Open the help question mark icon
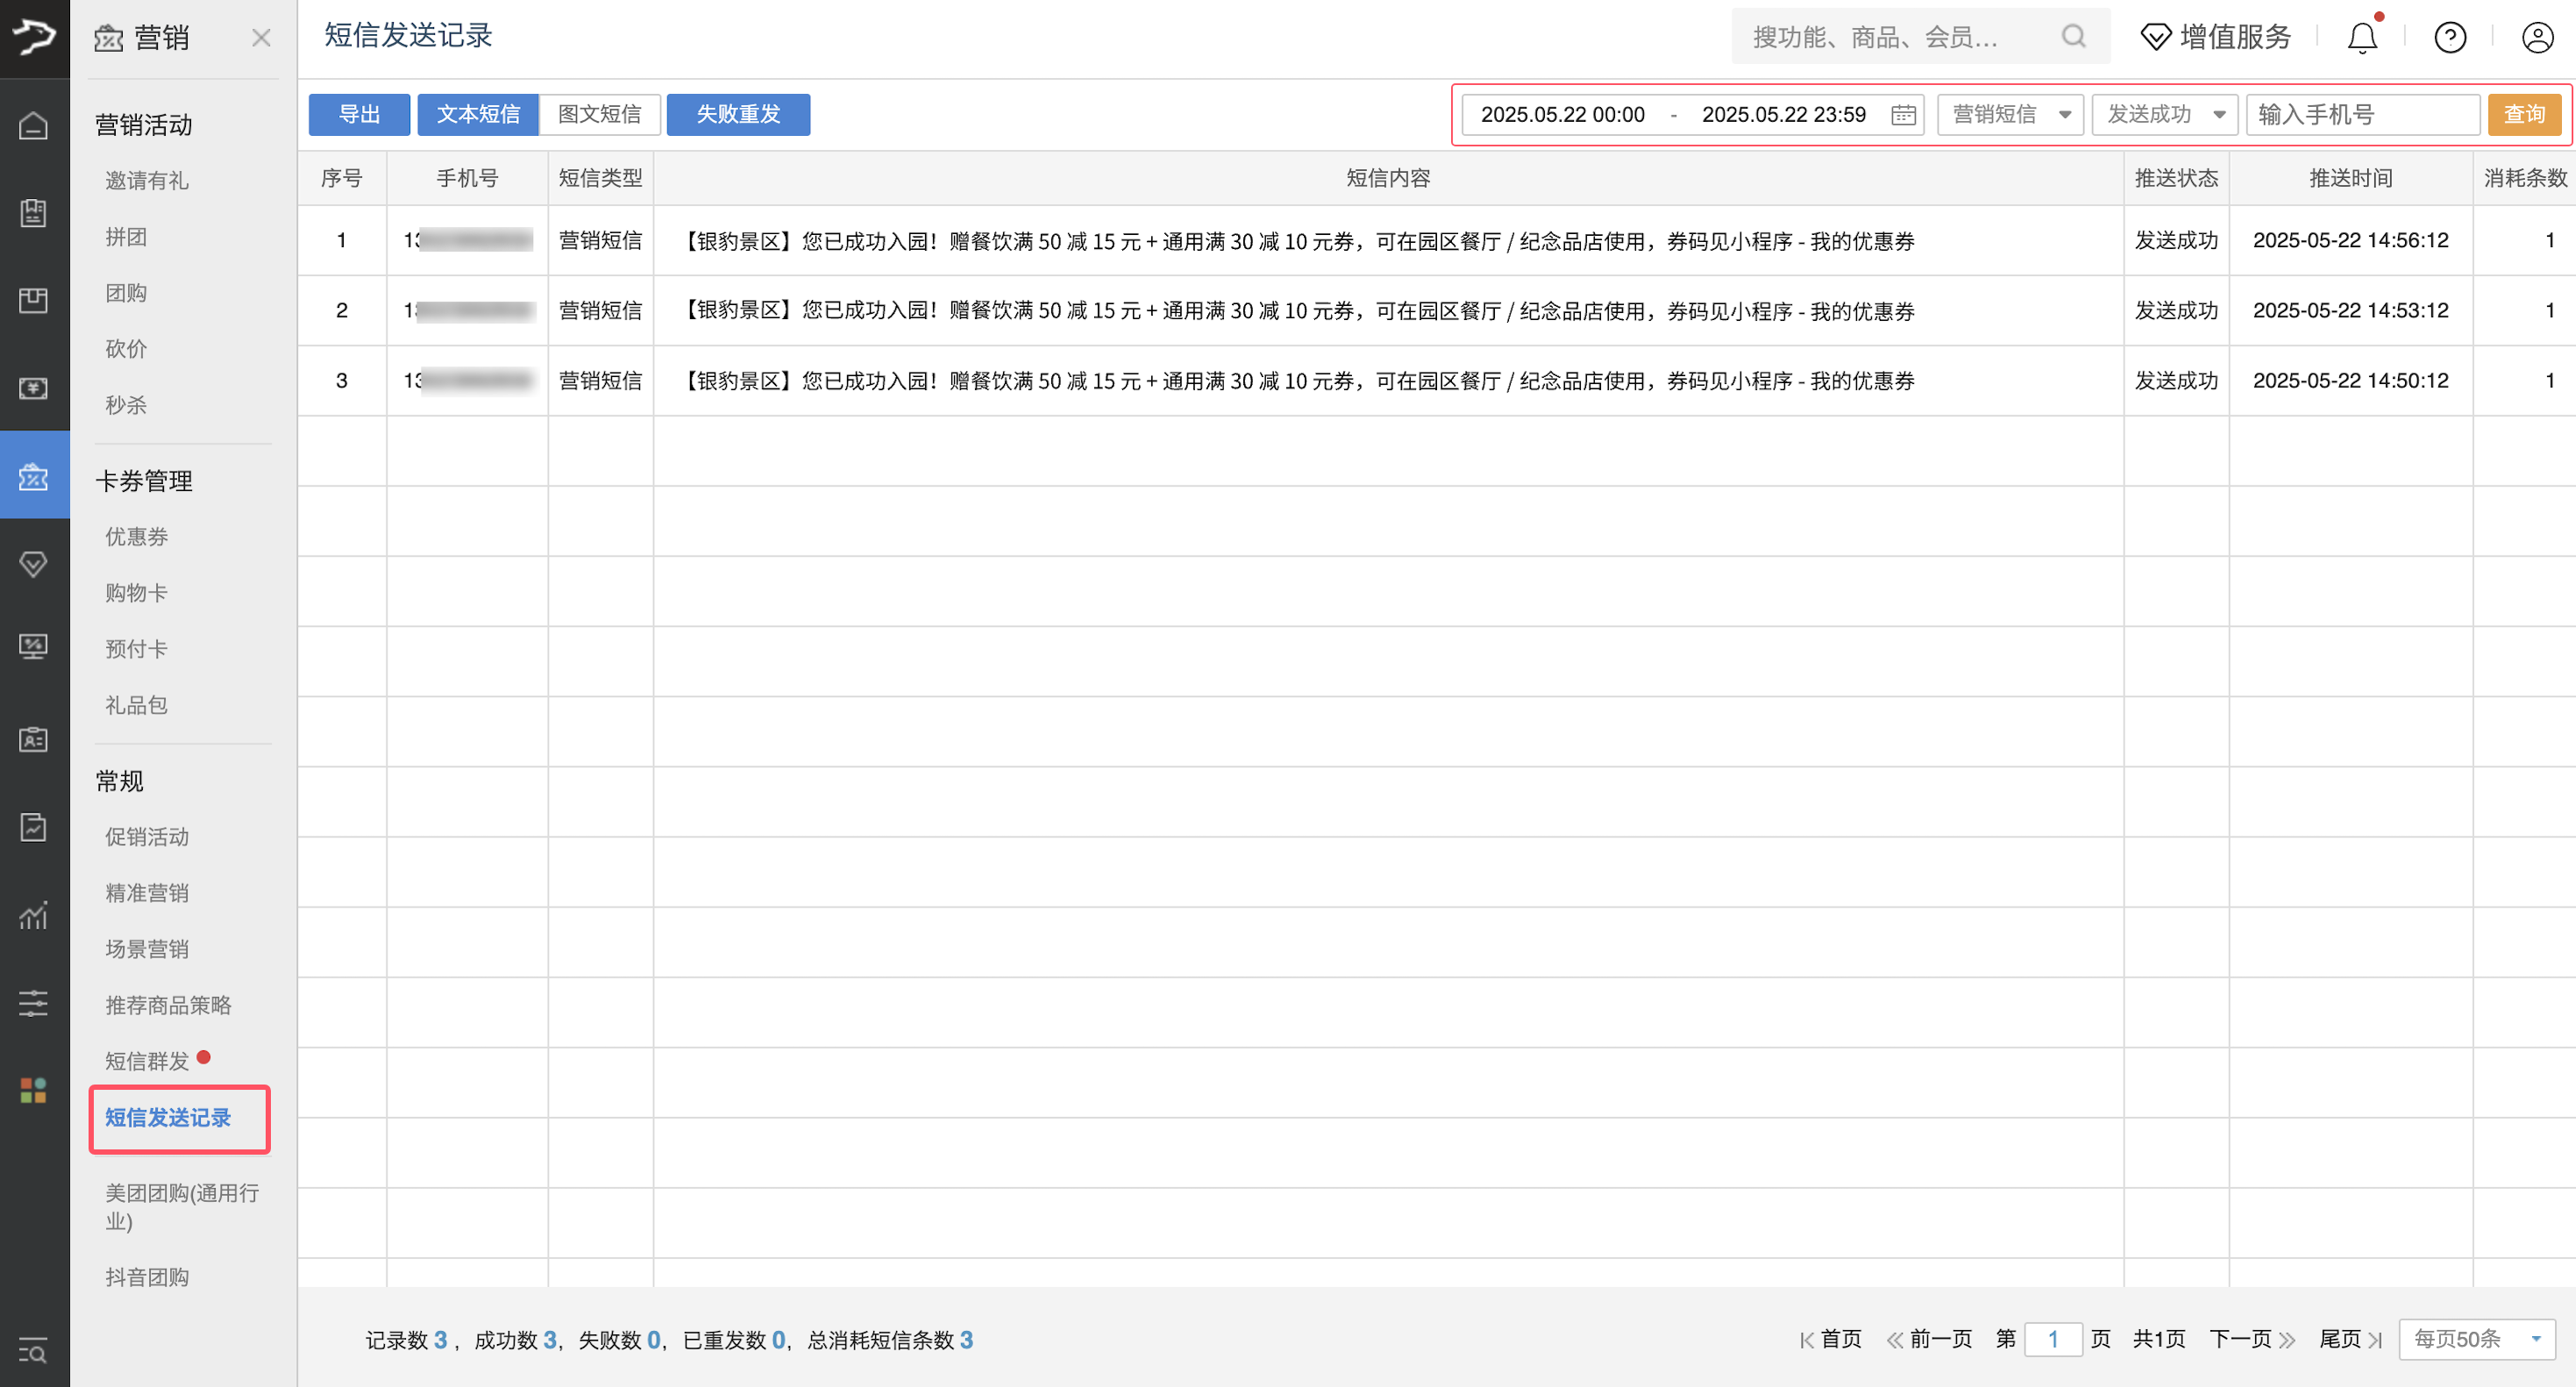The image size is (2576, 1387). point(2449,38)
